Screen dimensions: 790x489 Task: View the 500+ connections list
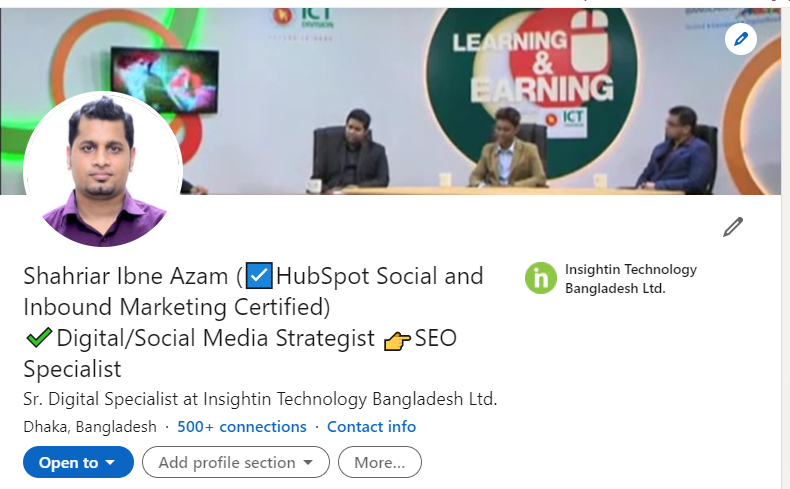click(242, 427)
